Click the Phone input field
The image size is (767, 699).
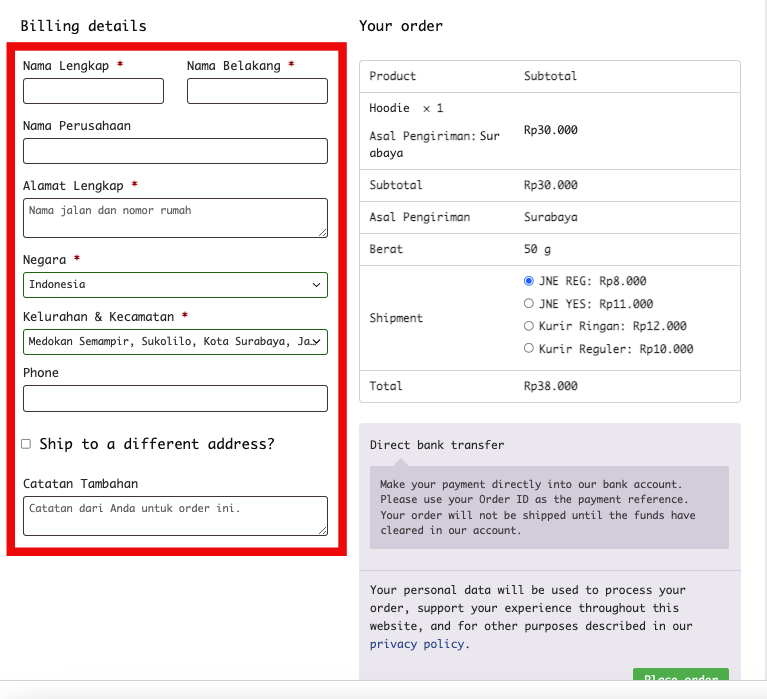point(175,398)
